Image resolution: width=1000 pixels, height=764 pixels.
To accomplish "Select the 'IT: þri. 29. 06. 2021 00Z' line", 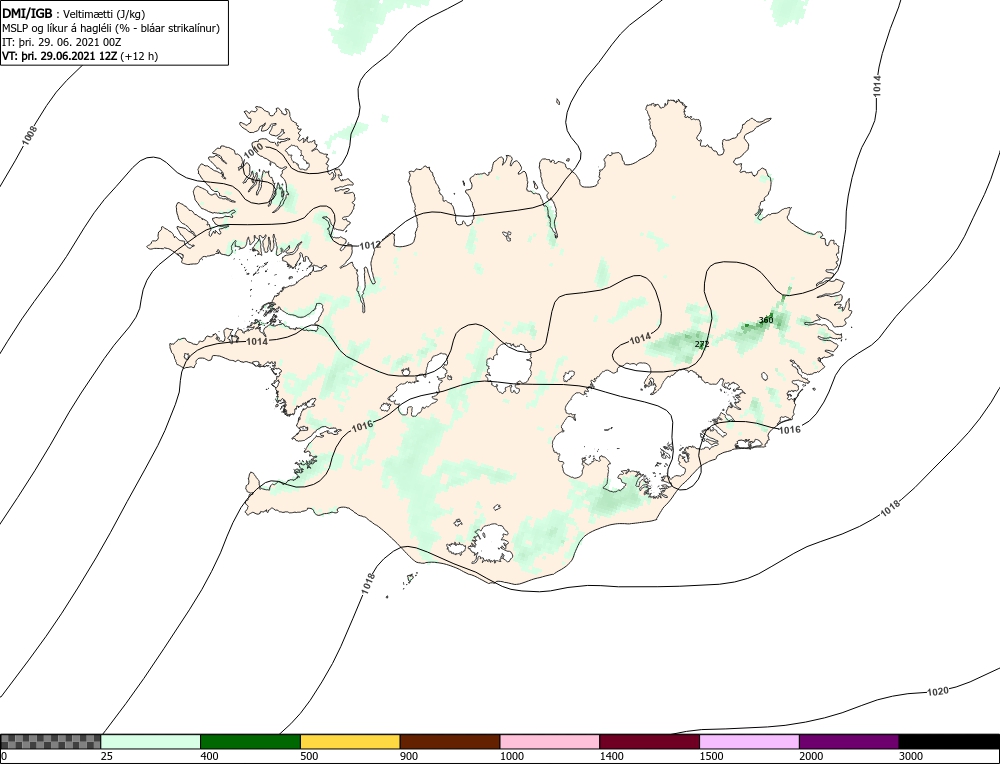I will click(62, 42).
